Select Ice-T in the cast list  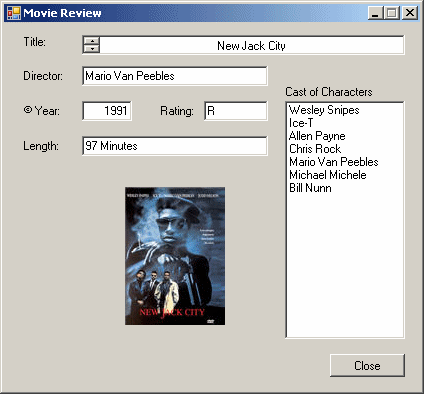click(301, 123)
